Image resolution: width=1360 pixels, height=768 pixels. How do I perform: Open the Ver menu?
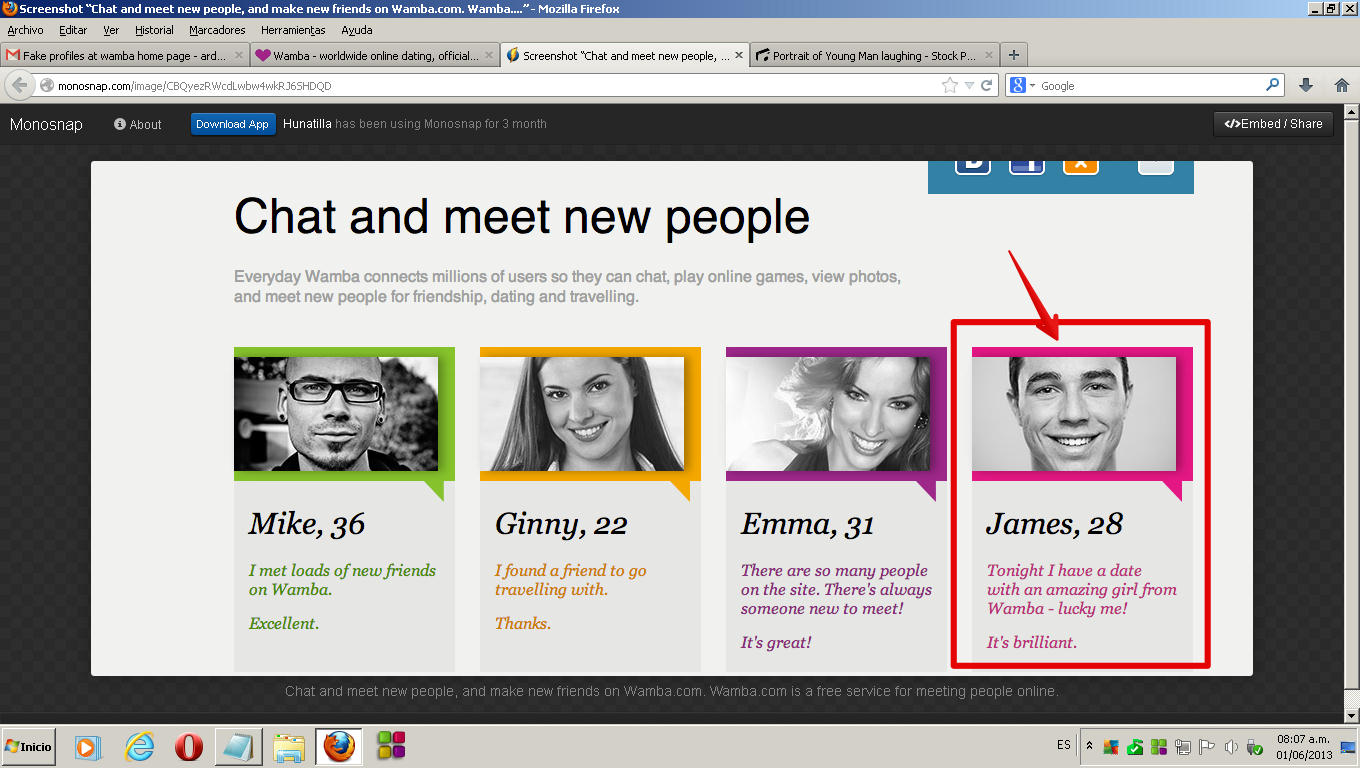pos(111,30)
